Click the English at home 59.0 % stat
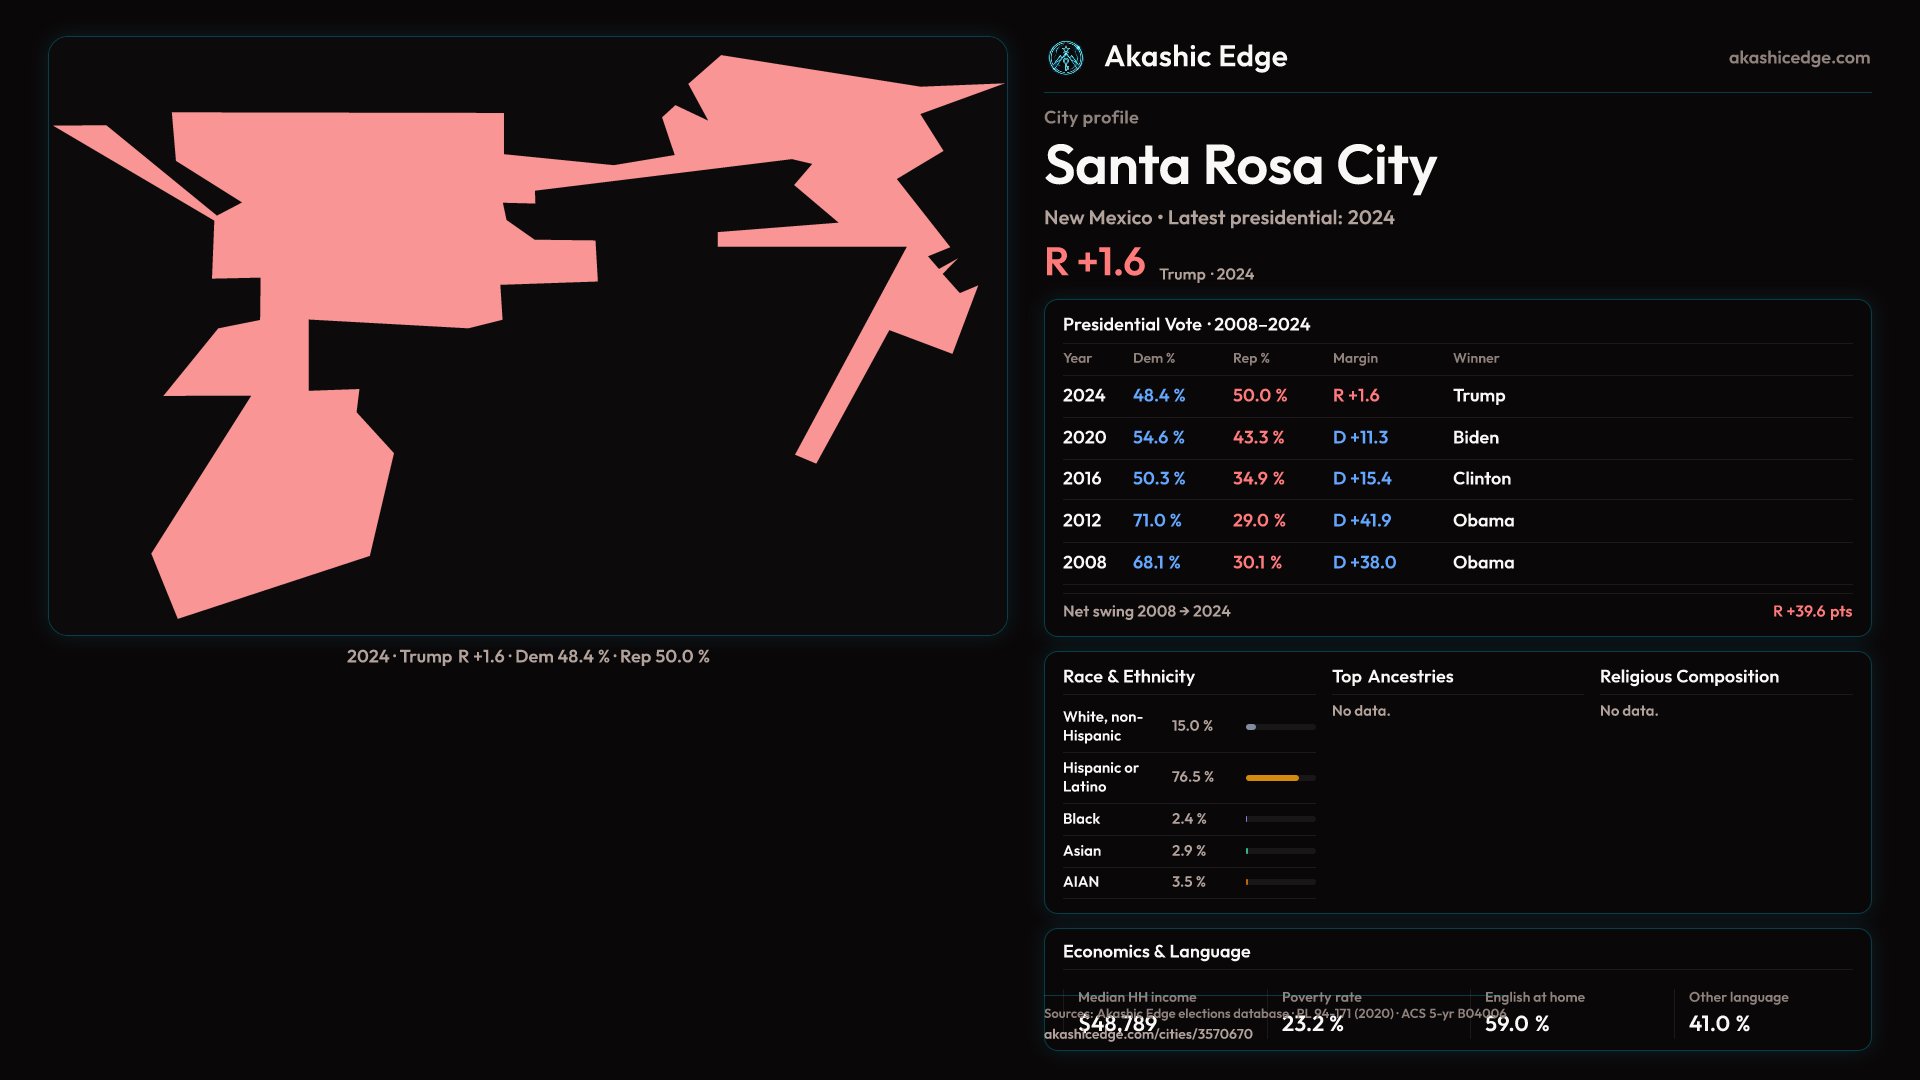1920x1080 pixels. click(1516, 1024)
